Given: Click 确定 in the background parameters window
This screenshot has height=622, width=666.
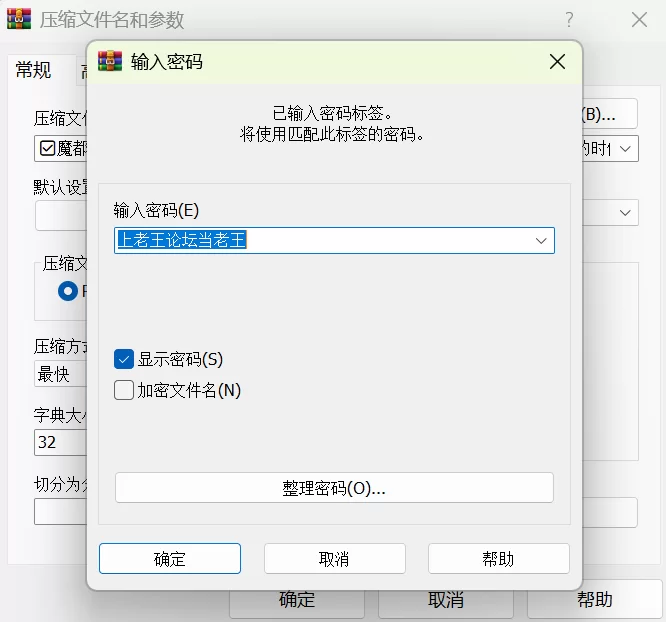Looking at the screenshot, I should 297,603.
